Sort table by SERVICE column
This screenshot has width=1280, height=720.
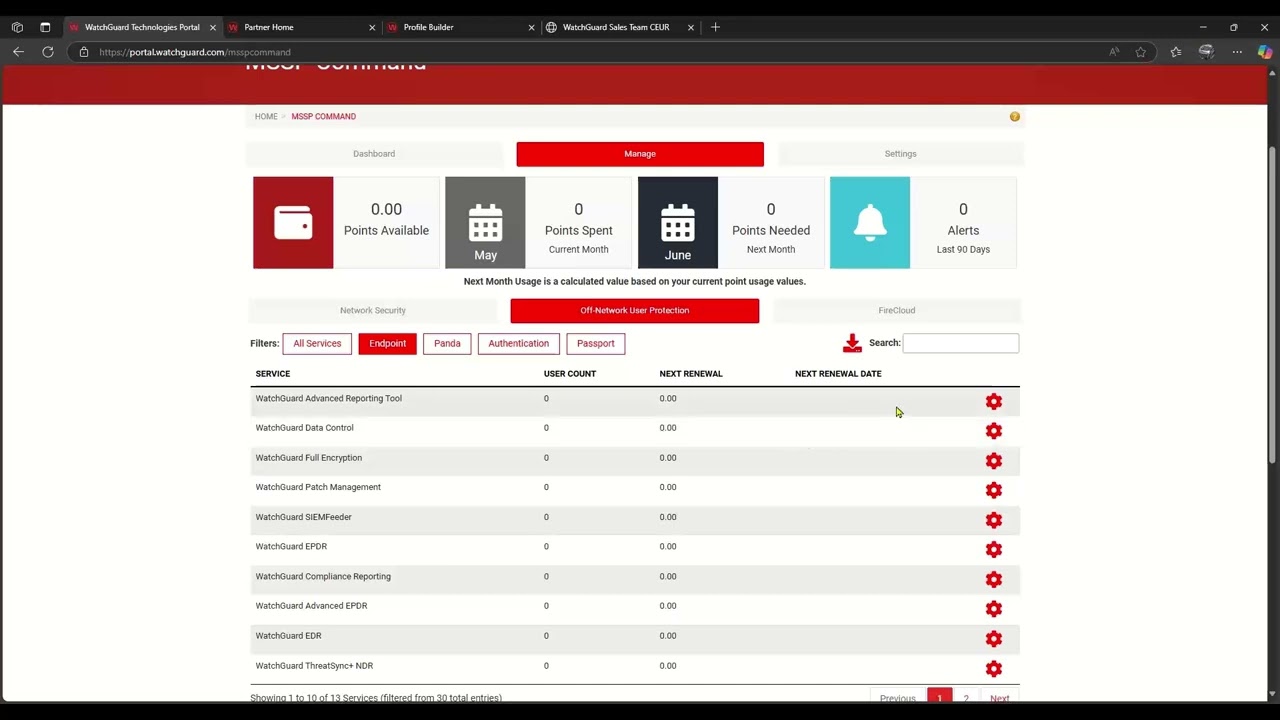tap(273, 374)
